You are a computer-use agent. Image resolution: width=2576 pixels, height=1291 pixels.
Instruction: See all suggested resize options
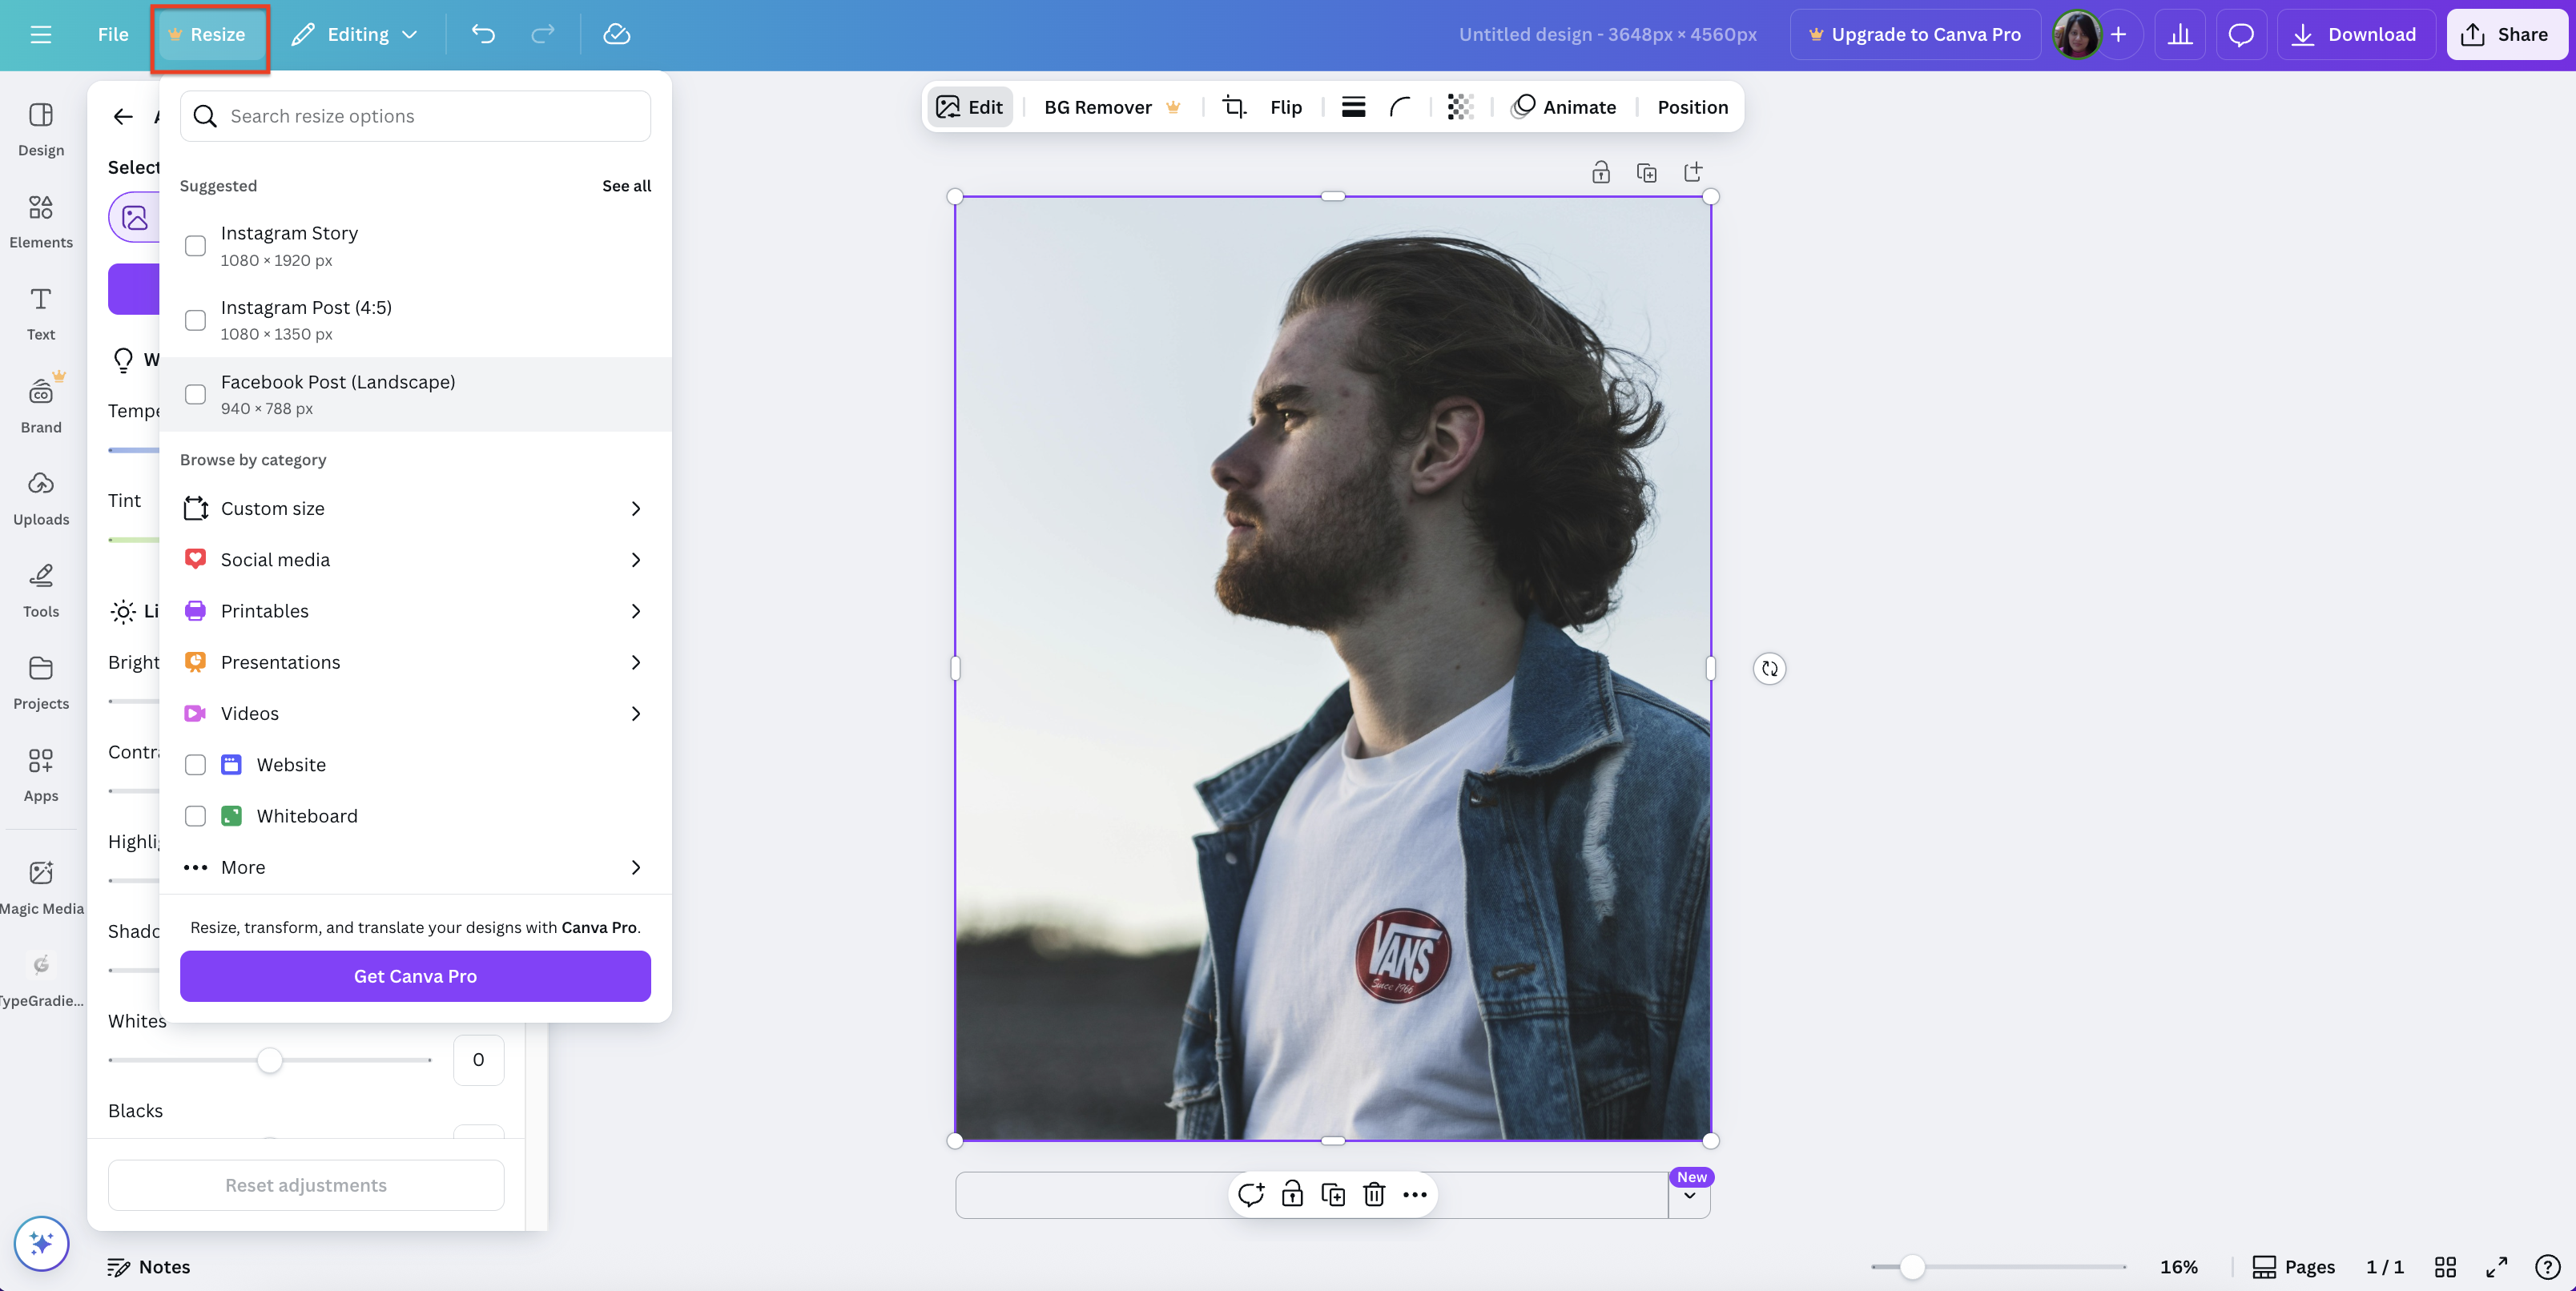coord(626,185)
